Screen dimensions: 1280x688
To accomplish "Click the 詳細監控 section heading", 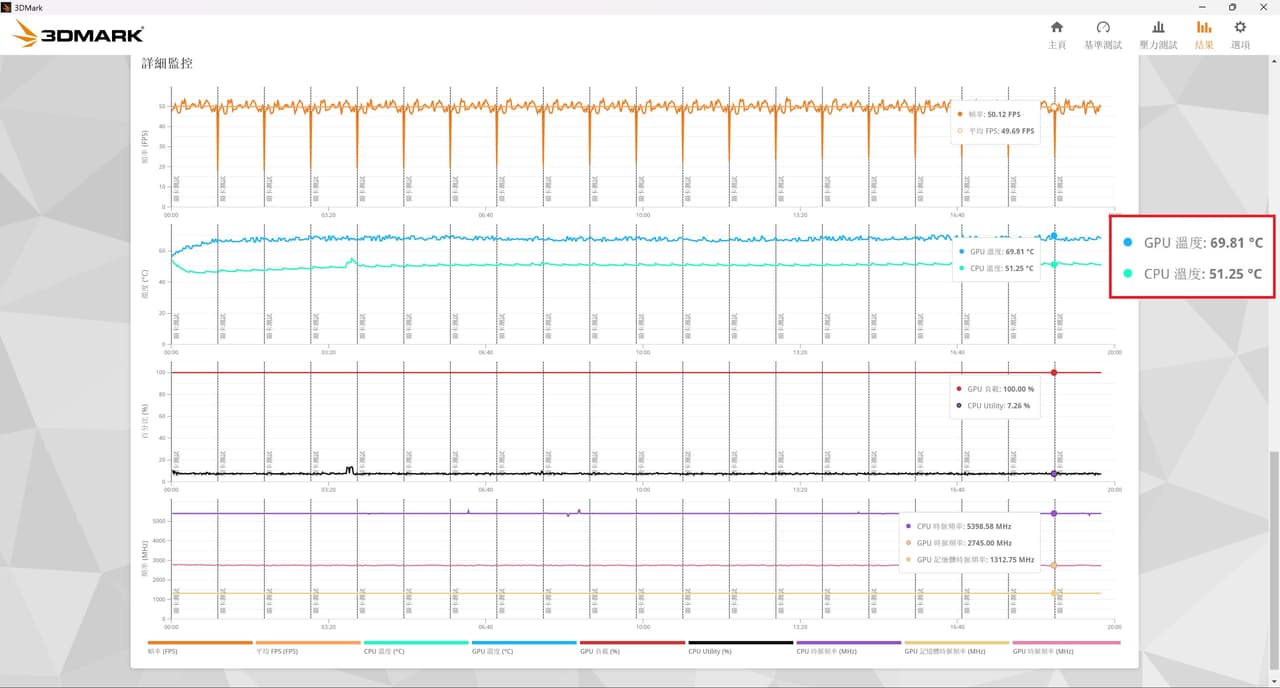I will [167, 63].
